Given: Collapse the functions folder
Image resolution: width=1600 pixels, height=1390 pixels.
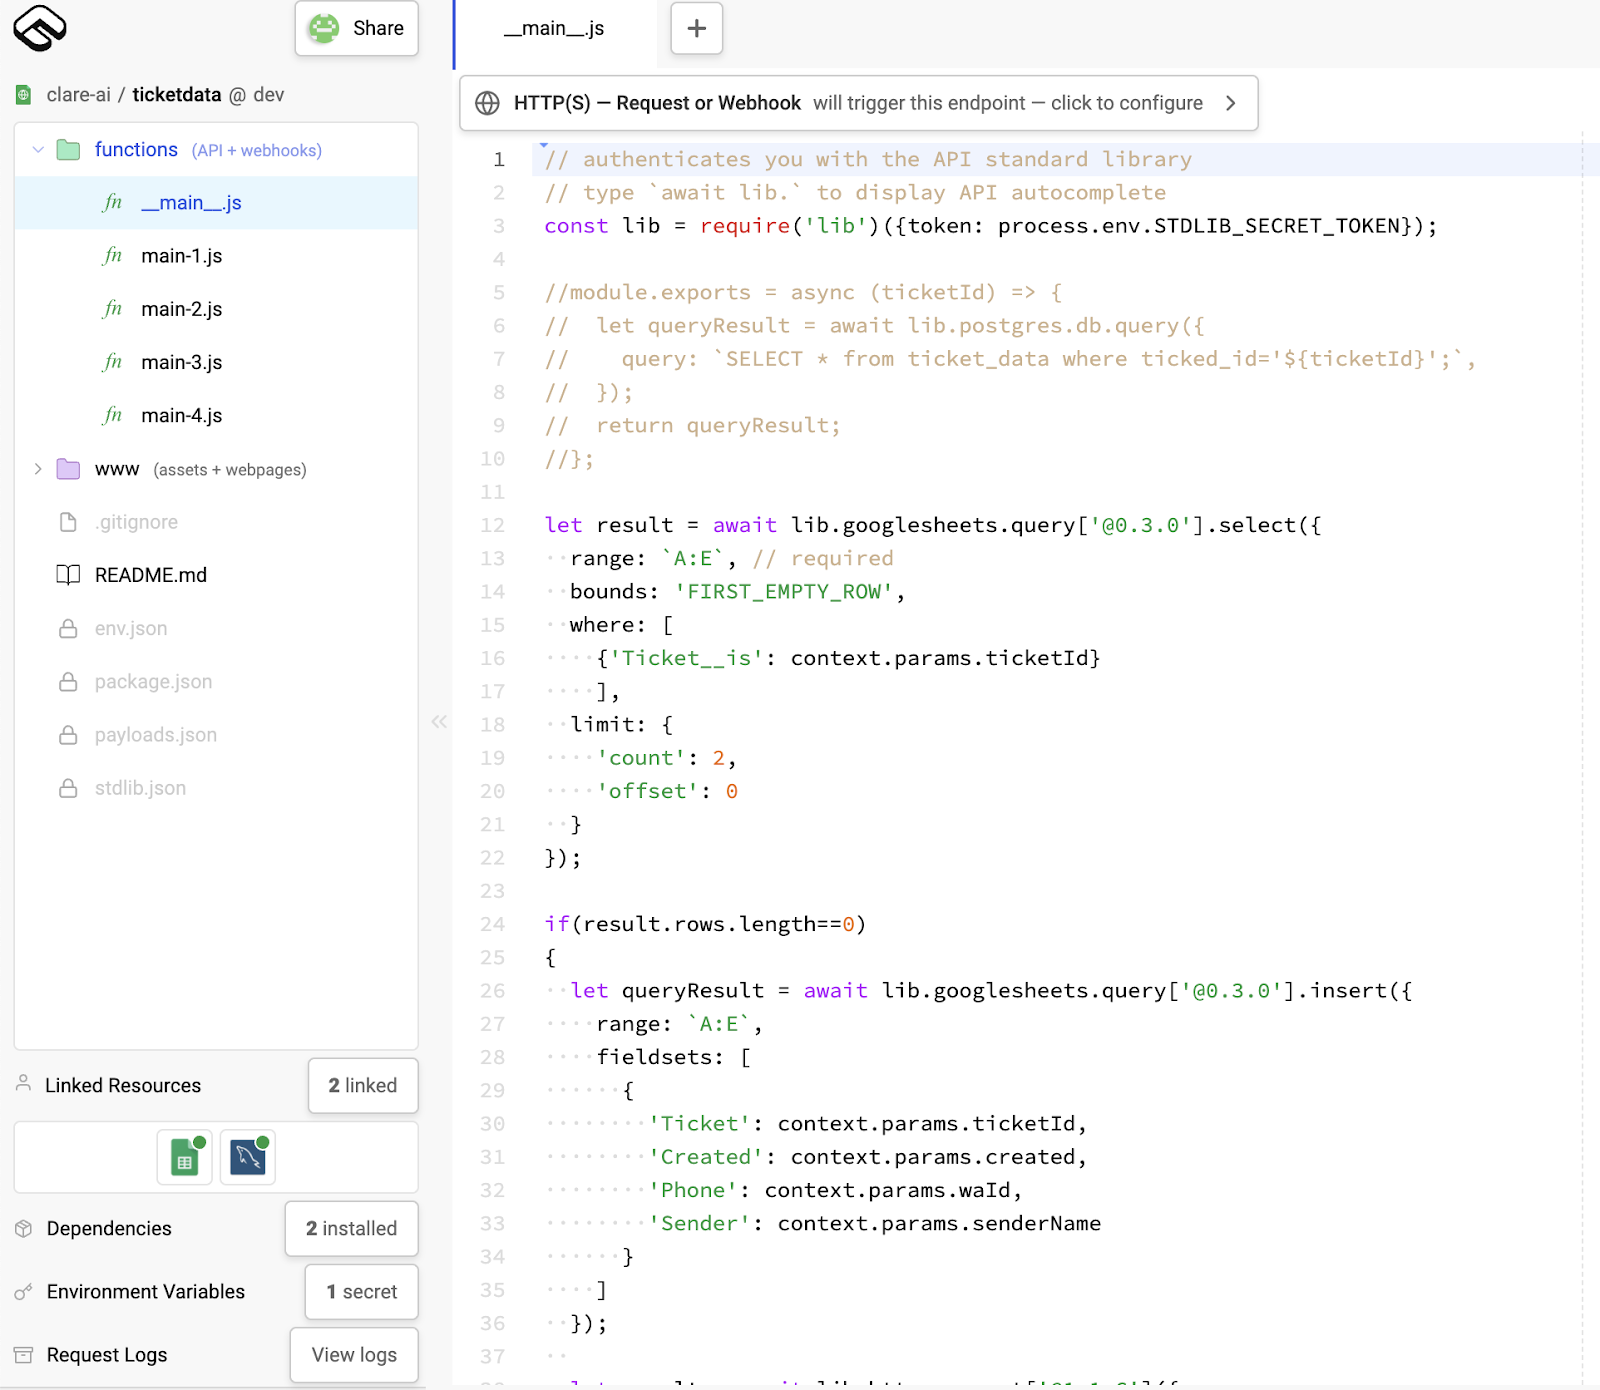Looking at the screenshot, I should tap(38, 150).
